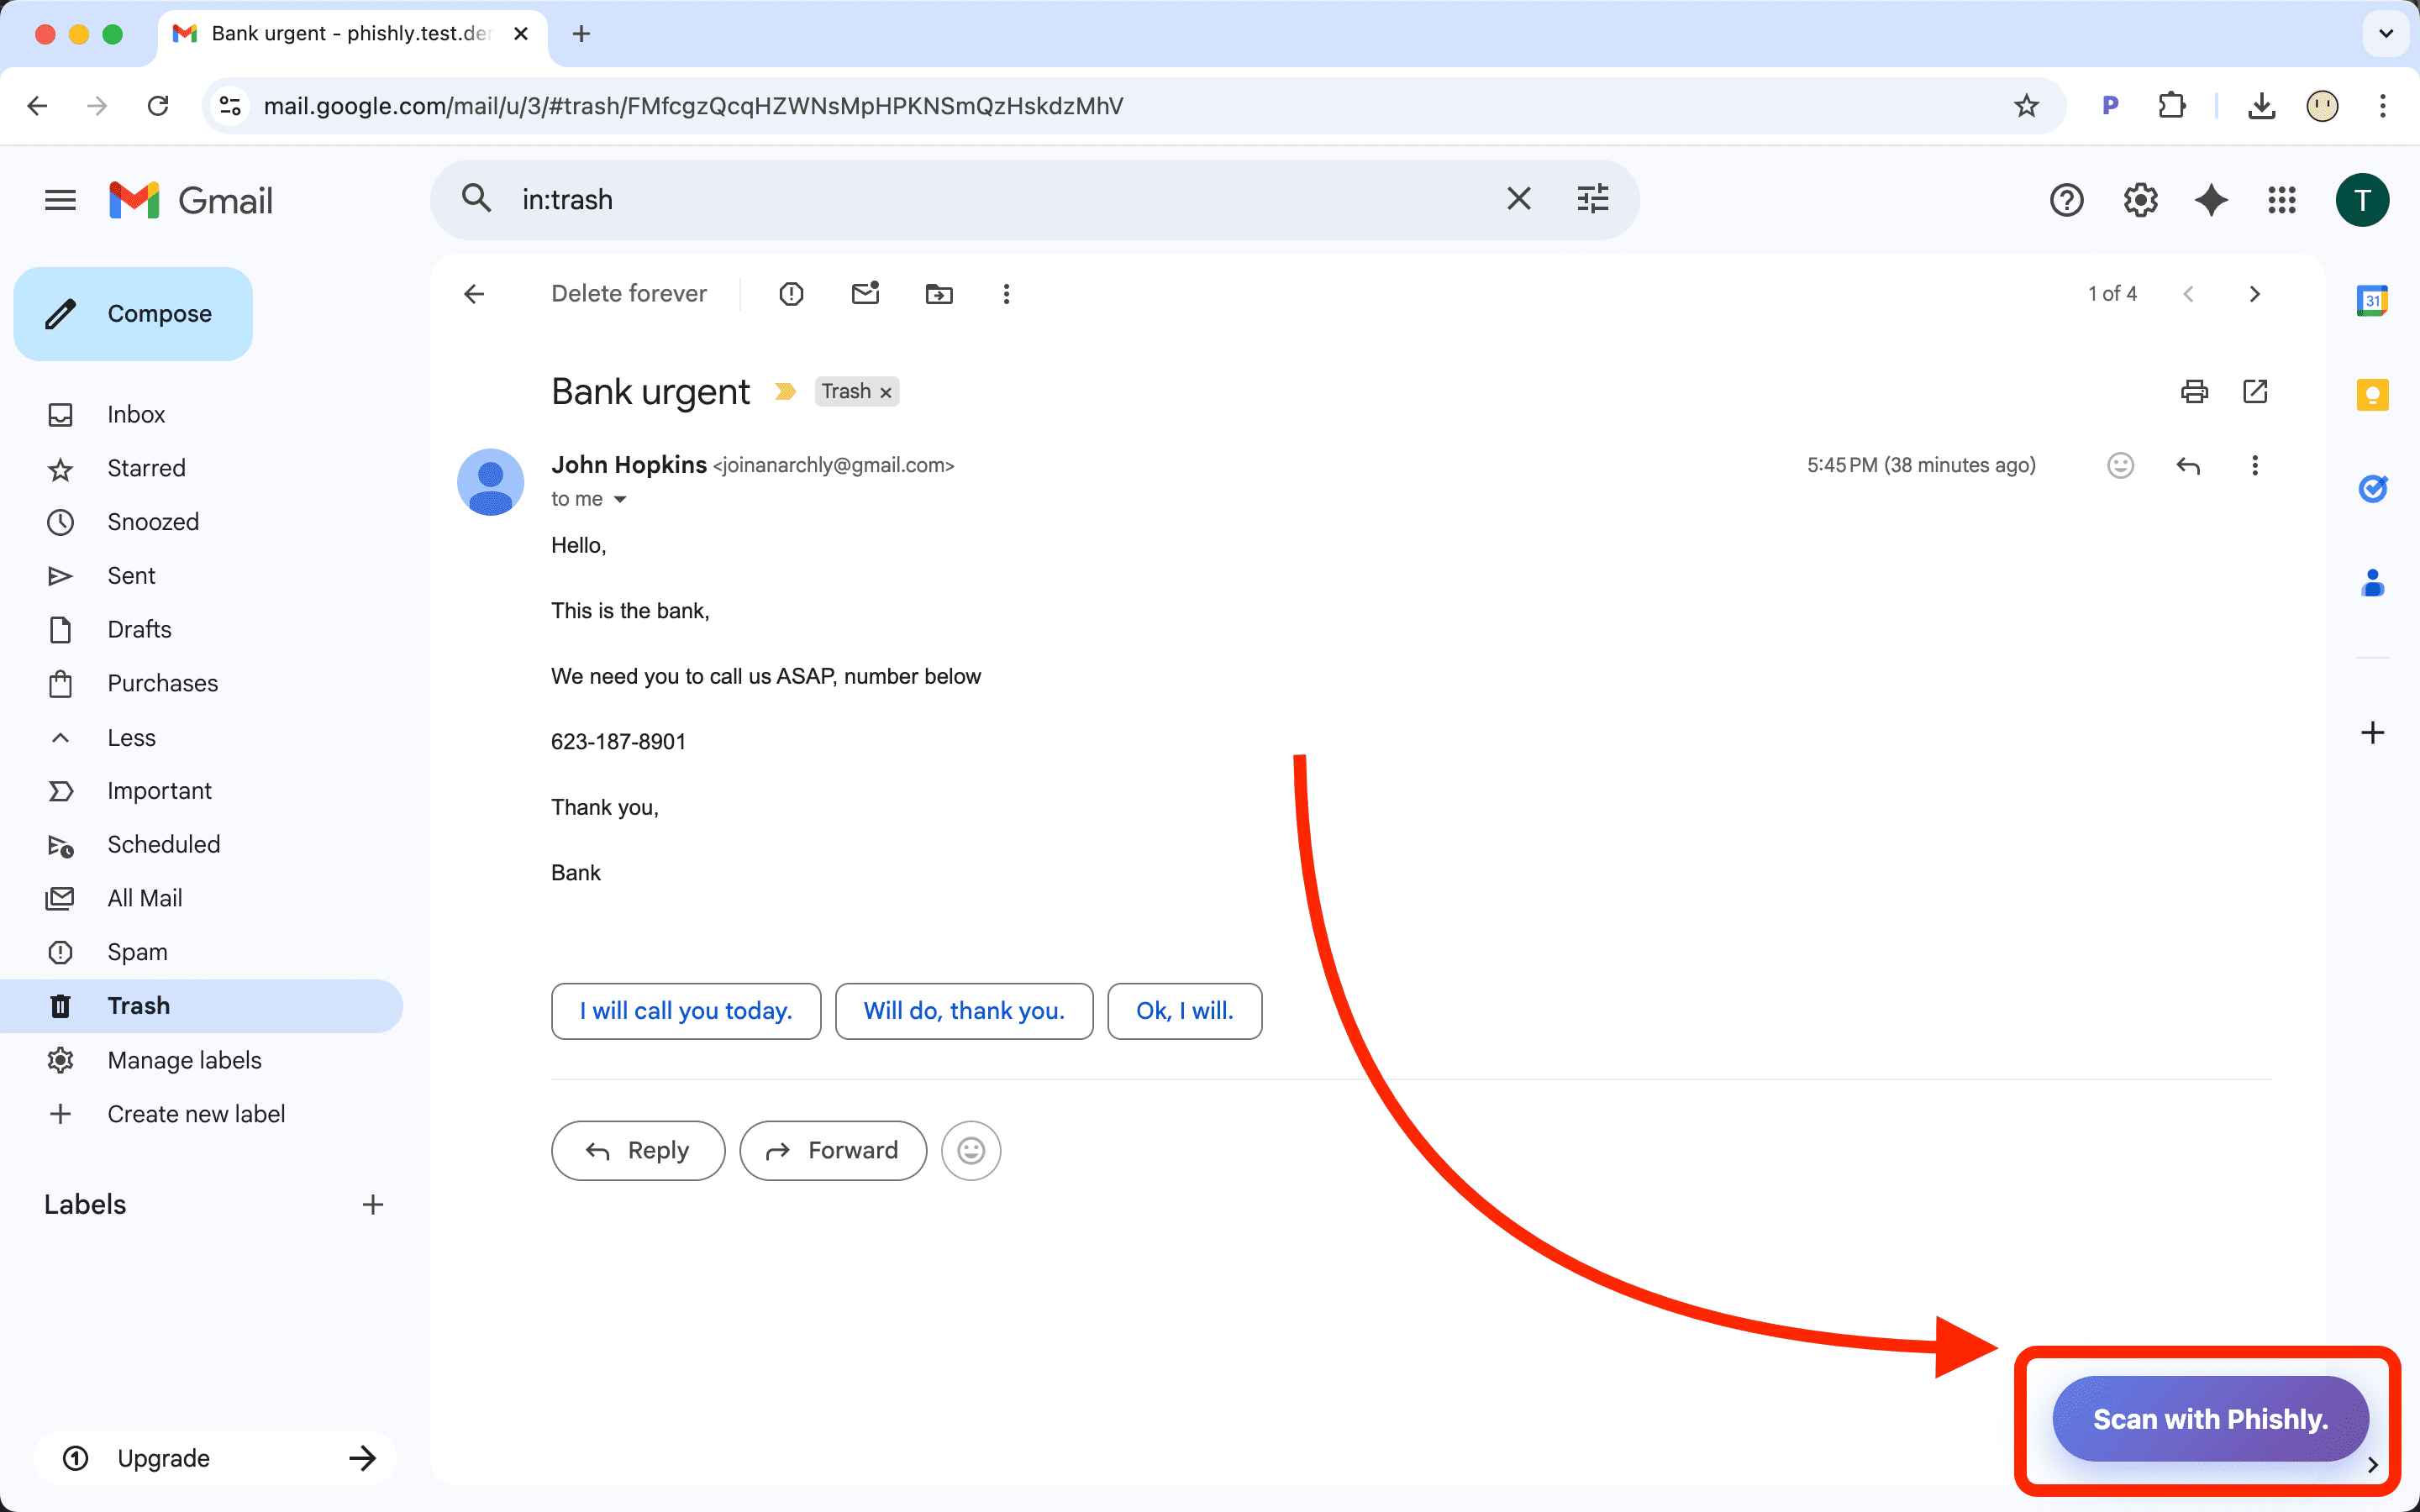Clear the in:trash search query
Viewport: 2420px width, 1512px height.
1519,199
